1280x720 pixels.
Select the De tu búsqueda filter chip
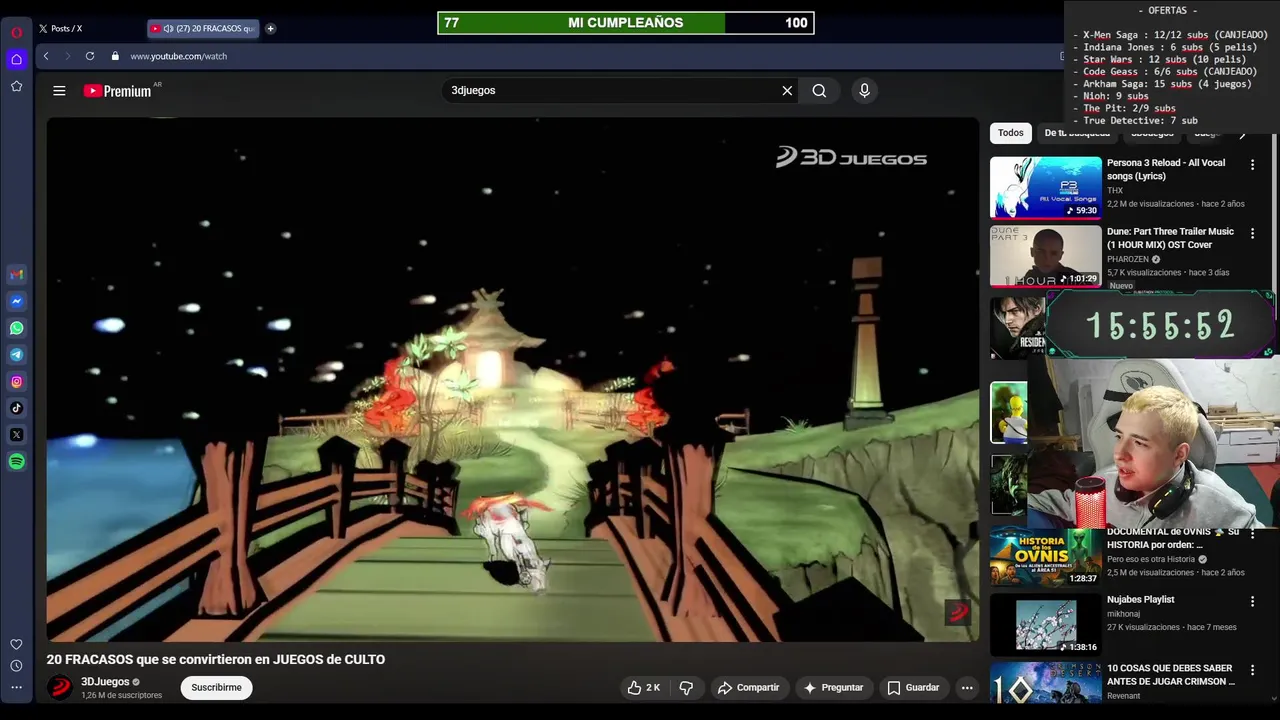coord(1077,133)
